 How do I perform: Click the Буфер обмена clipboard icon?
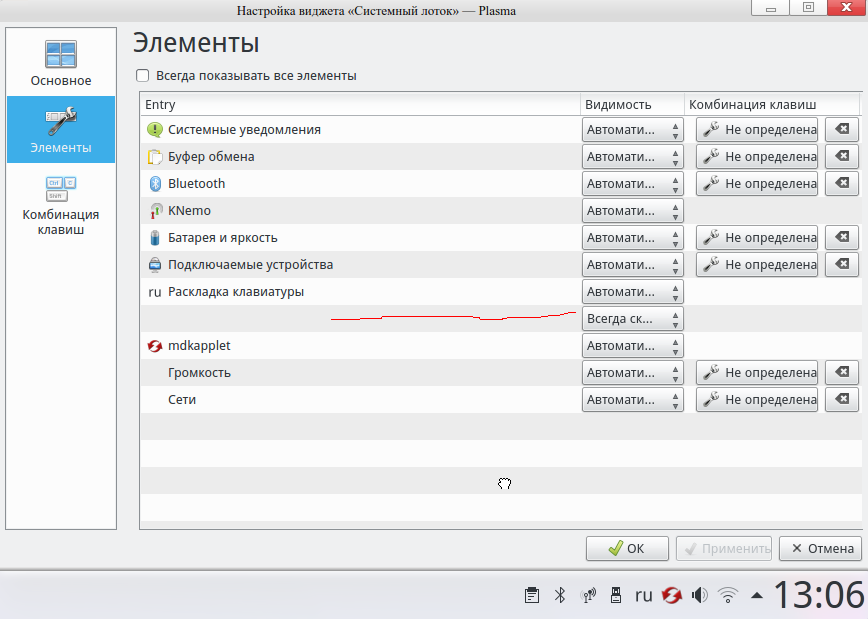pyautogui.click(x=154, y=157)
